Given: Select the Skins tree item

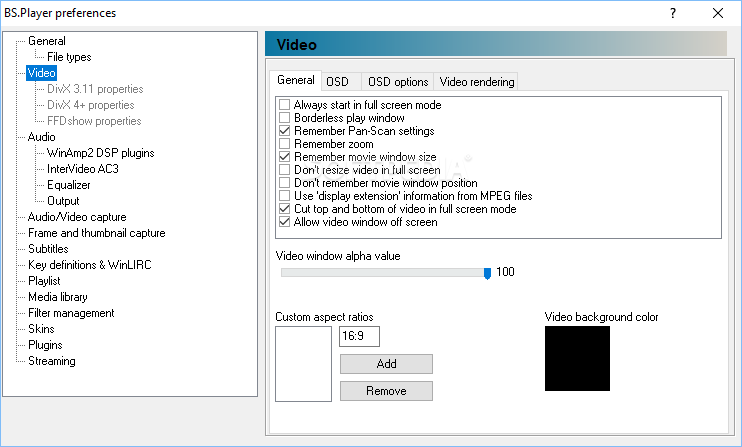Looking at the screenshot, I should click(x=41, y=329).
